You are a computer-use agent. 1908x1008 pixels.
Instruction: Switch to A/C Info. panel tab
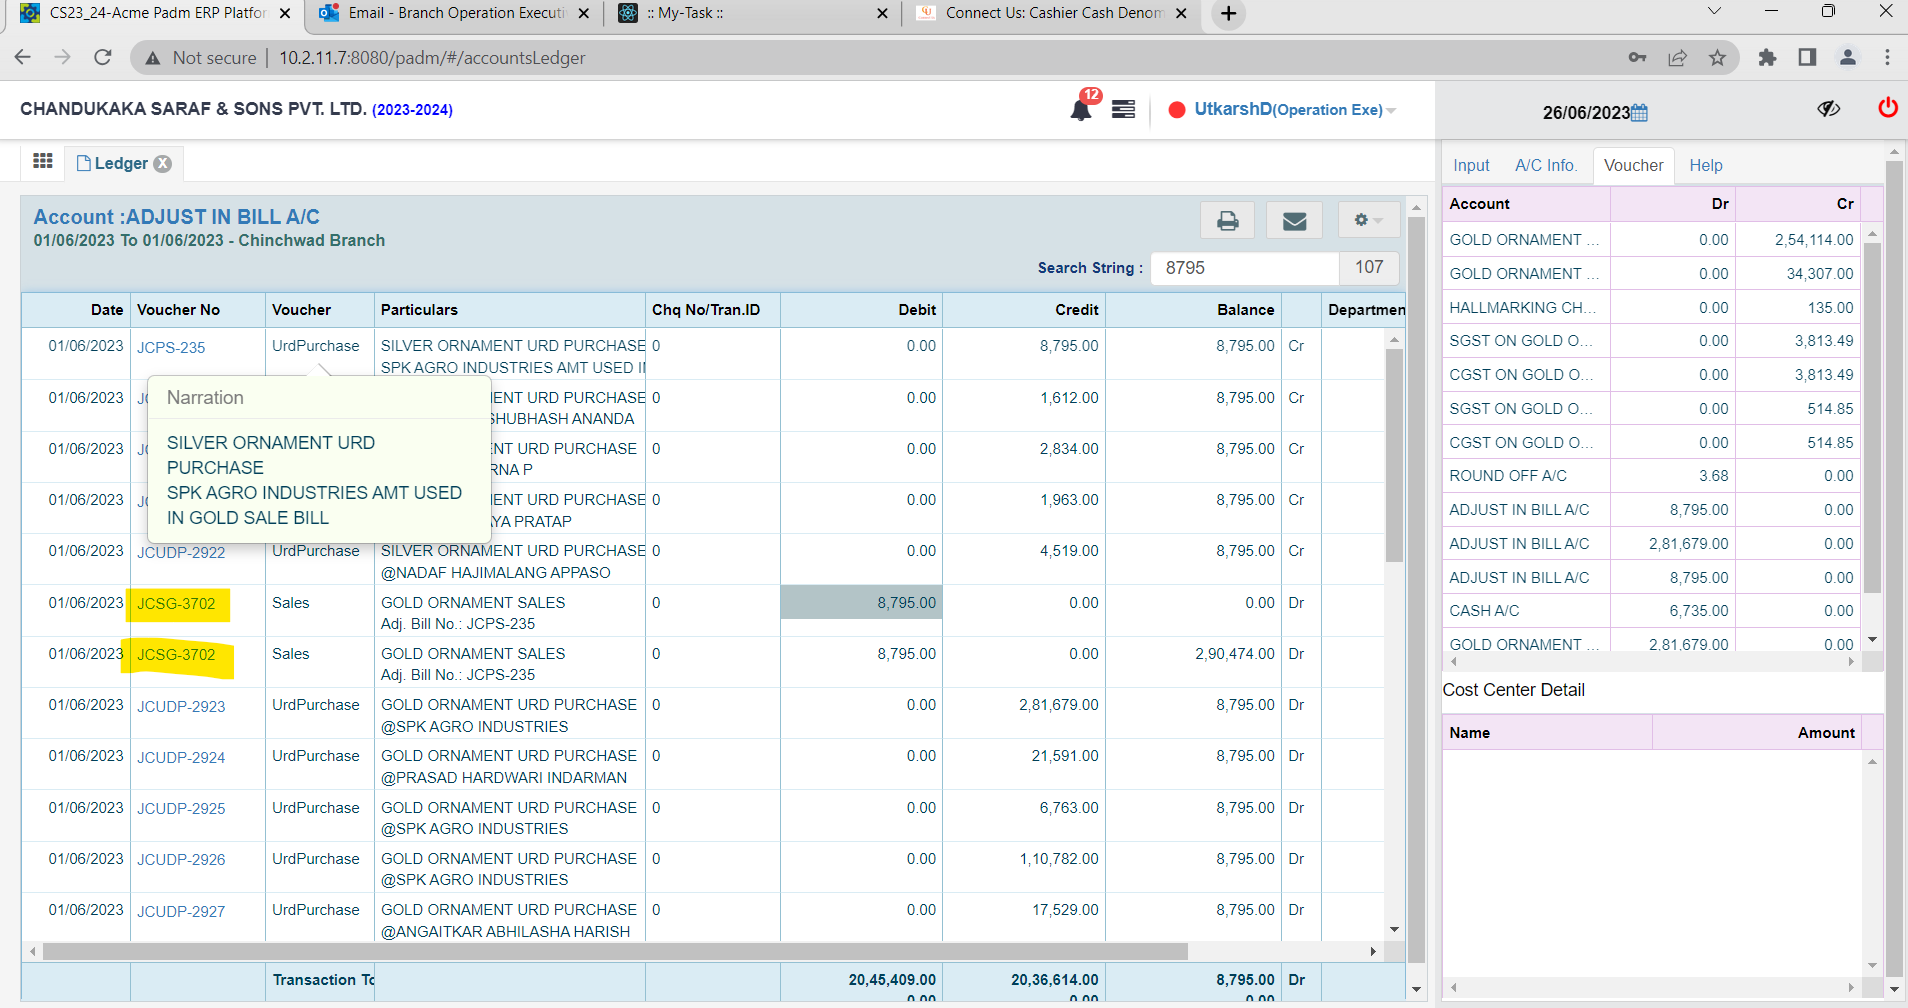tap(1545, 166)
